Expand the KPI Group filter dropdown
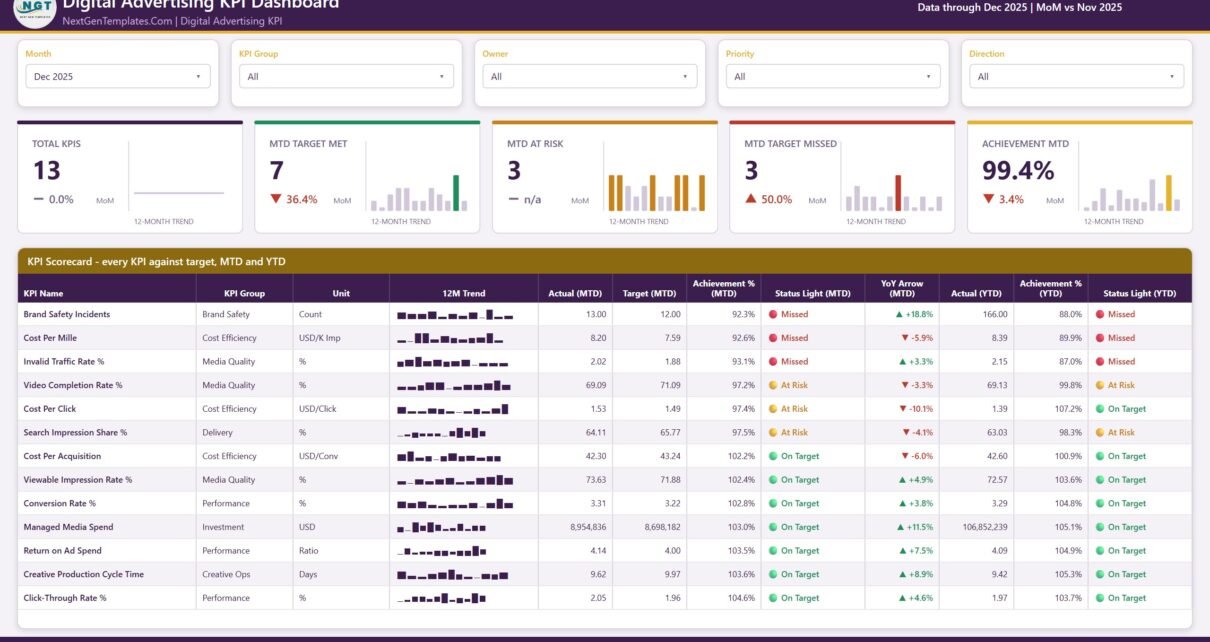 coord(346,76)
